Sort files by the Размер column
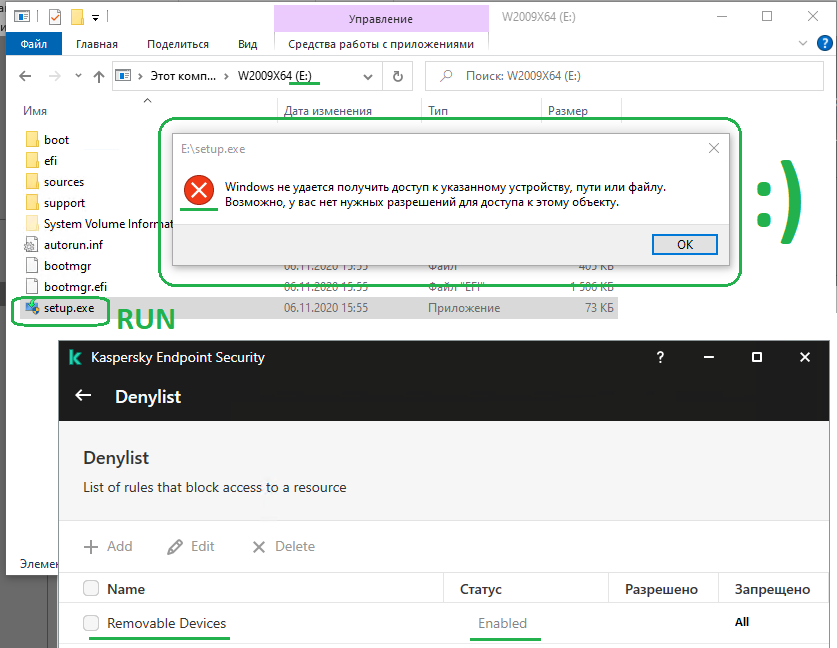 [x=567, y=111]
